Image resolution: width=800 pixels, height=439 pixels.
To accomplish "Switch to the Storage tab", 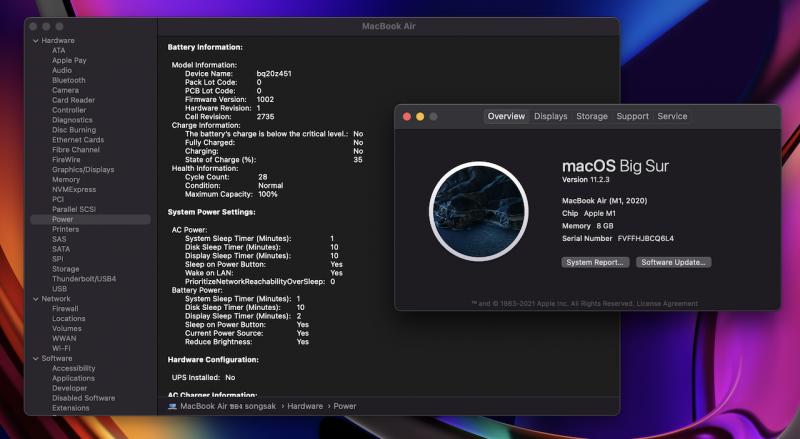I will 592,116.
